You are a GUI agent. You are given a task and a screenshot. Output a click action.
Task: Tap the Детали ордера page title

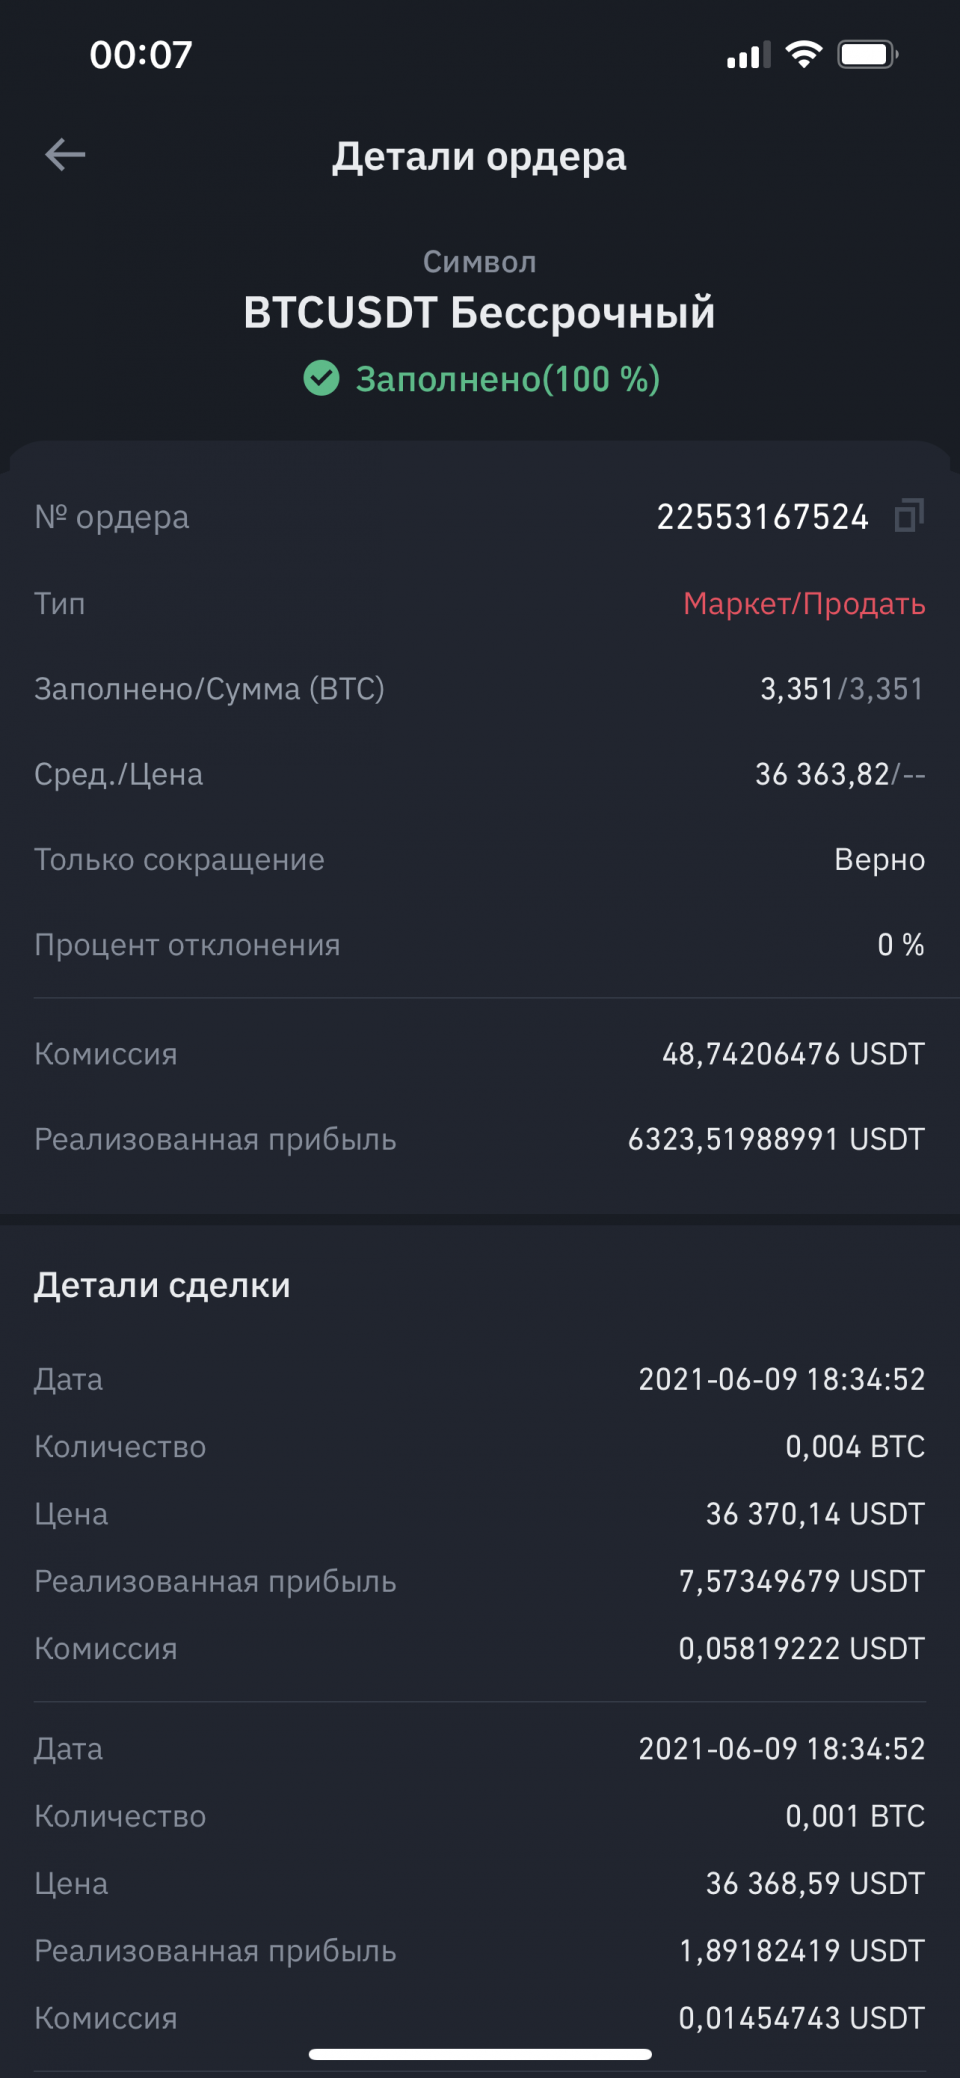[480, 157]
